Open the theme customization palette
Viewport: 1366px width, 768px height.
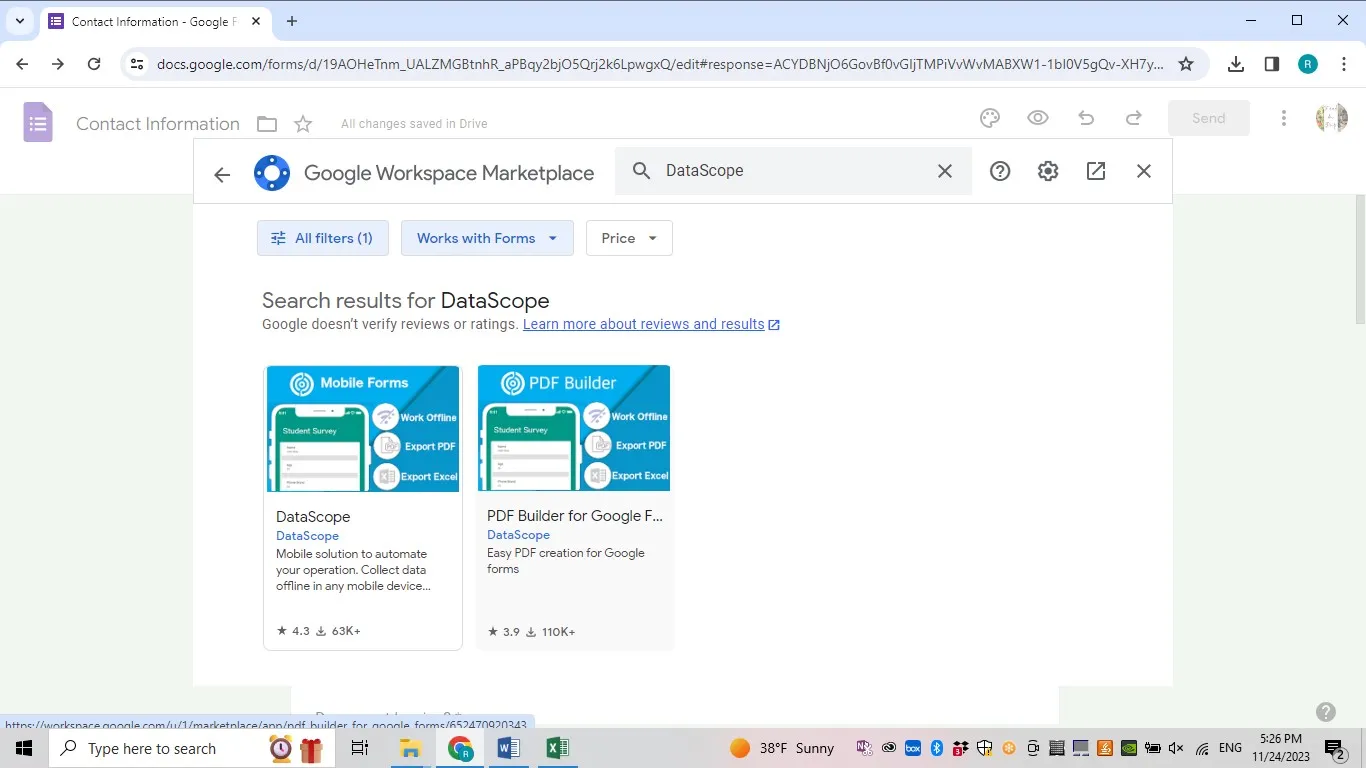[x=989, y=117]
